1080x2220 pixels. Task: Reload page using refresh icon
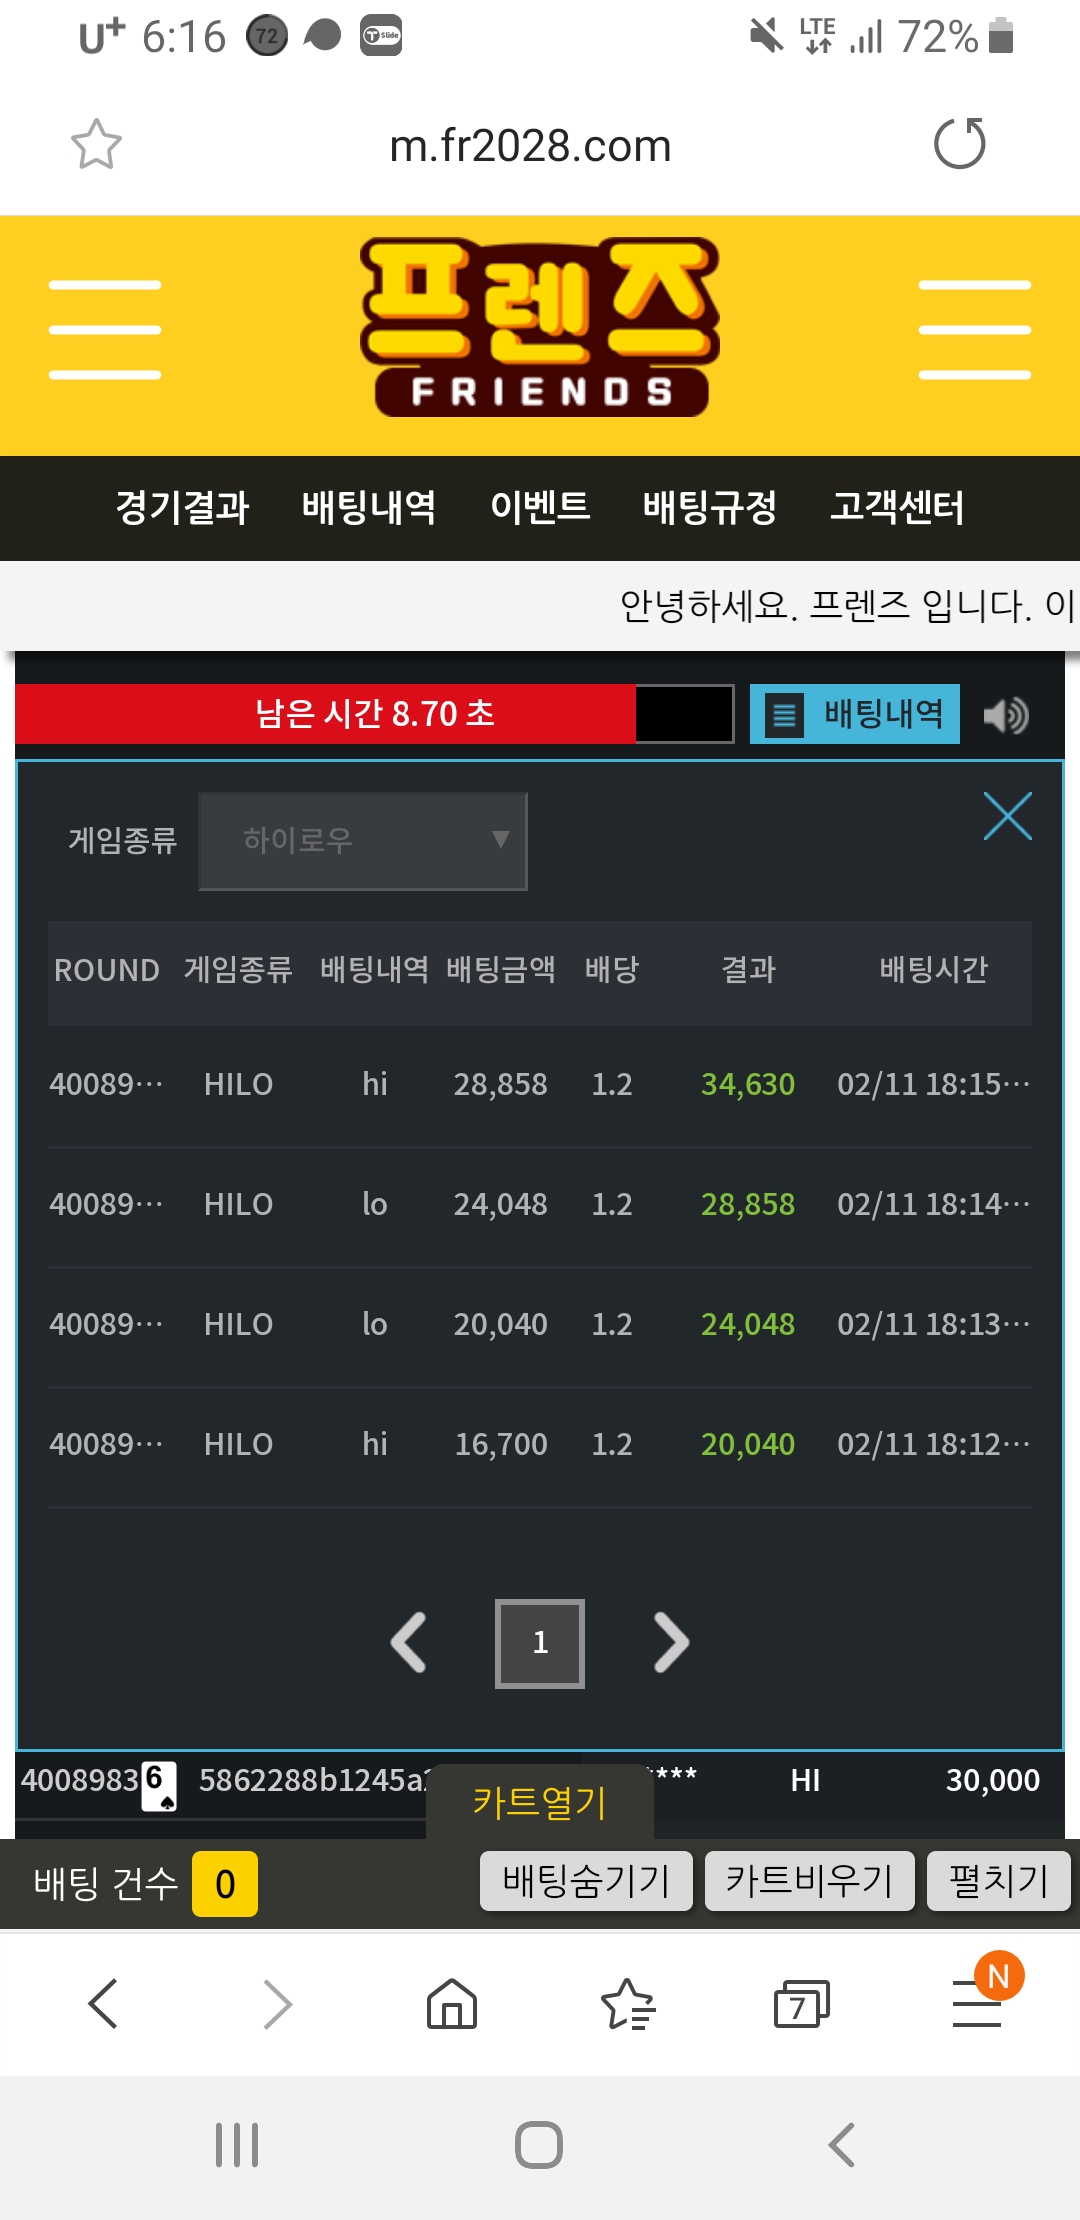point(959,143)
